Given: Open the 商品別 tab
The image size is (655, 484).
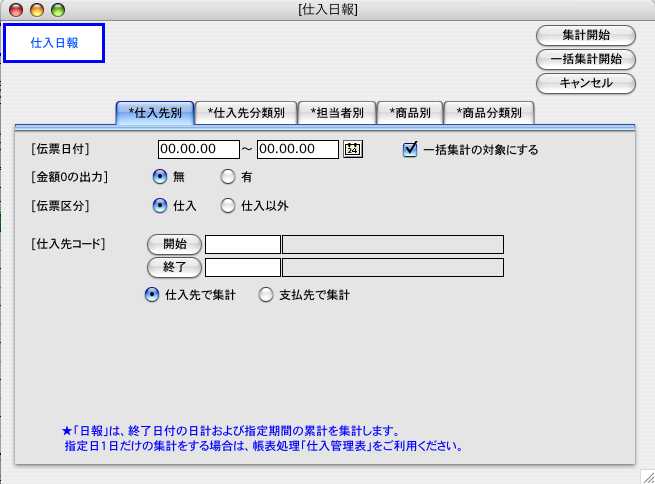Looking at the screenshot, I should tap(411, 112).
